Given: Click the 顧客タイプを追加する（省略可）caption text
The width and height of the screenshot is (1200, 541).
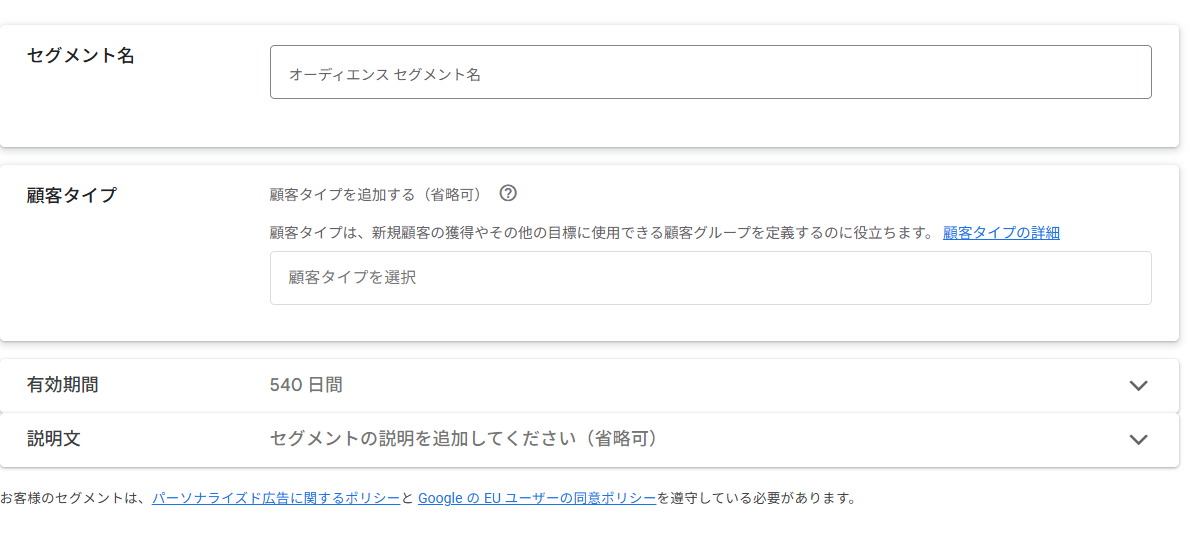Looking at the screenshot, I should (376, 194).
